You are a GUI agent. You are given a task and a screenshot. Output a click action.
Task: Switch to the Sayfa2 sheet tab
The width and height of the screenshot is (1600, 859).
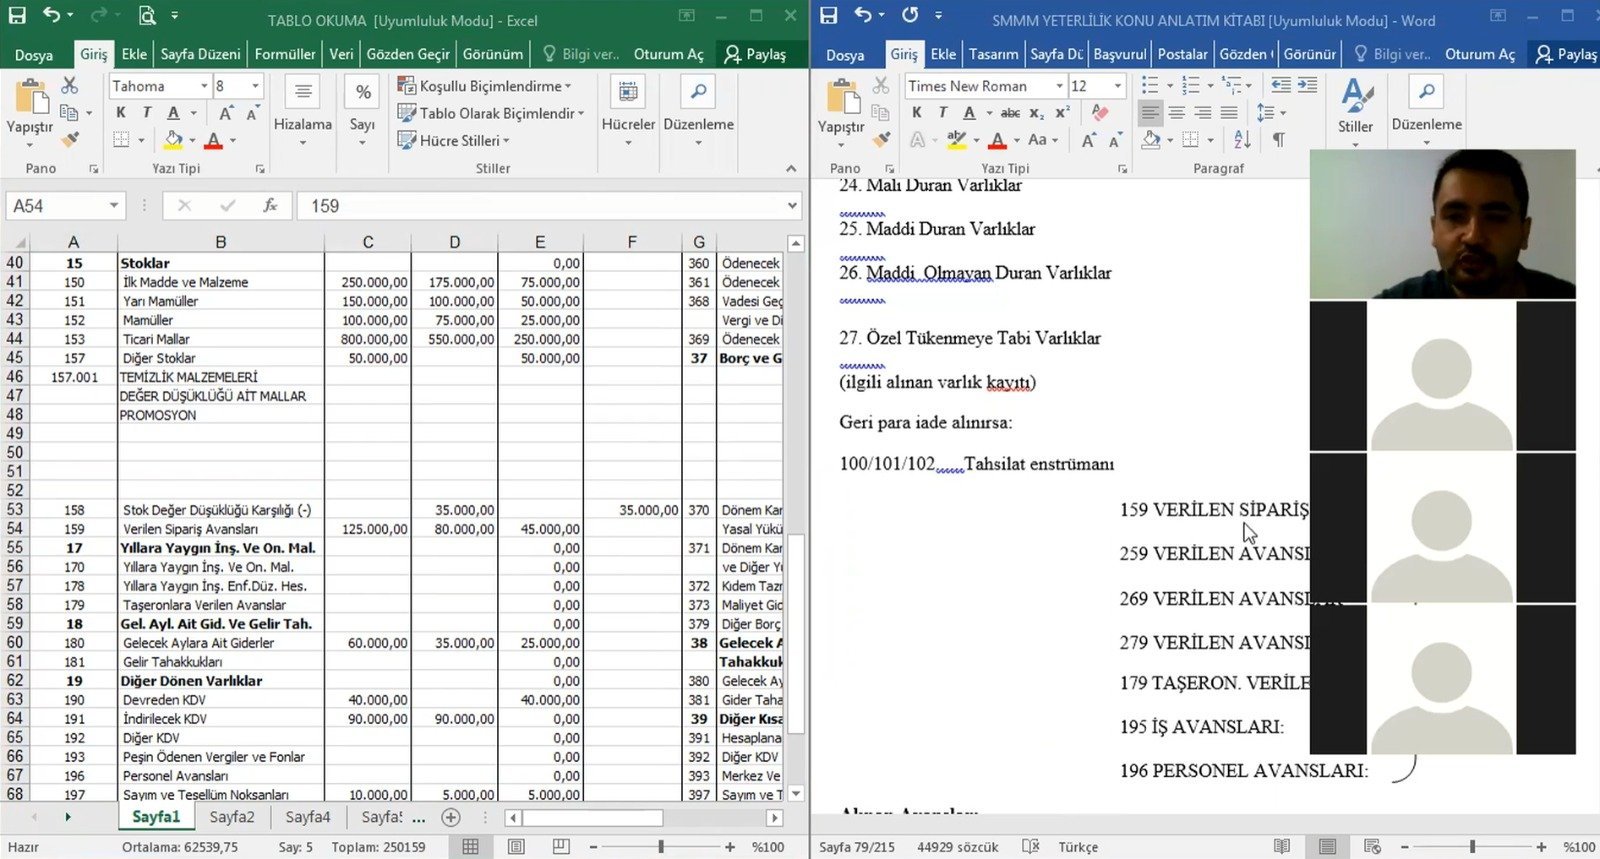(232, 817)
